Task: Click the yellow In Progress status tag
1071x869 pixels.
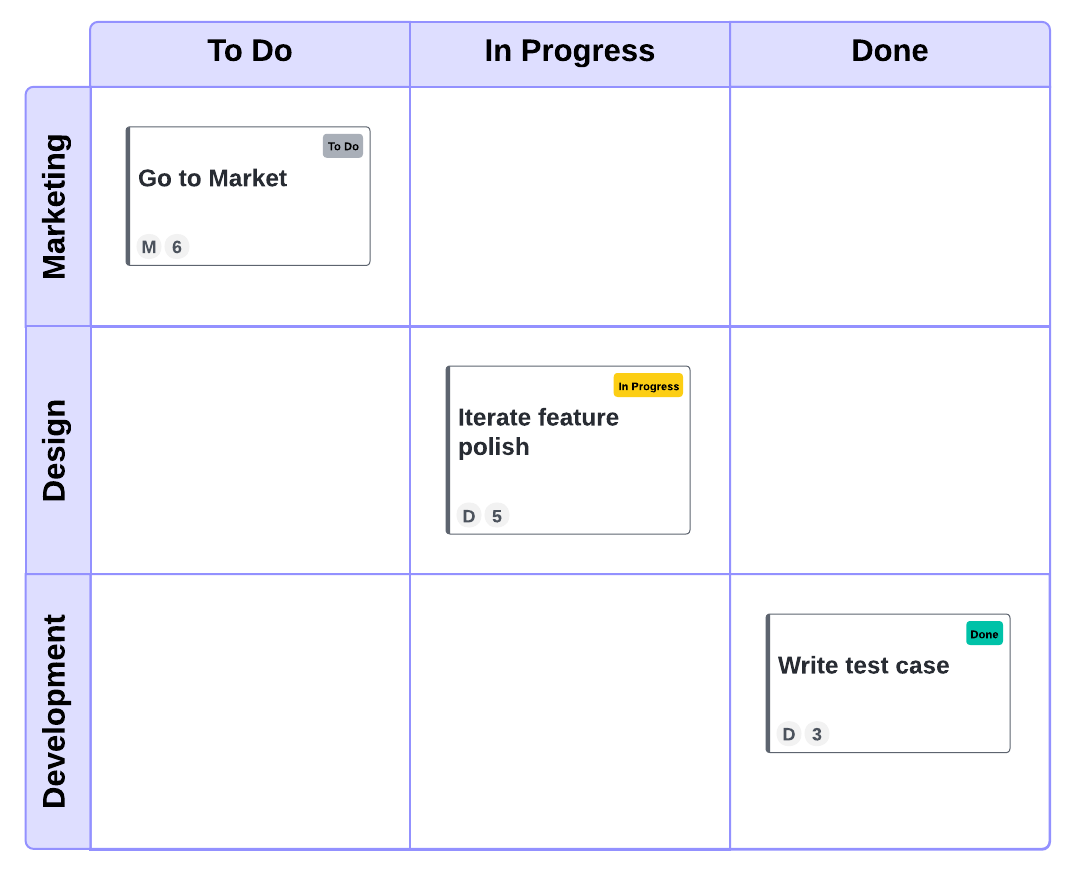Action: (648, 386)
